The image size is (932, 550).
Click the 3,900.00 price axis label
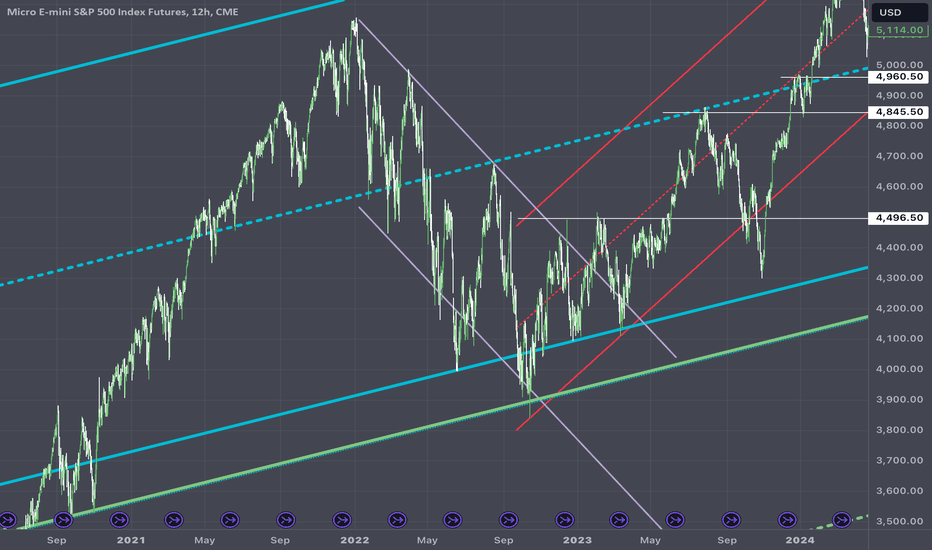(899, 399)
